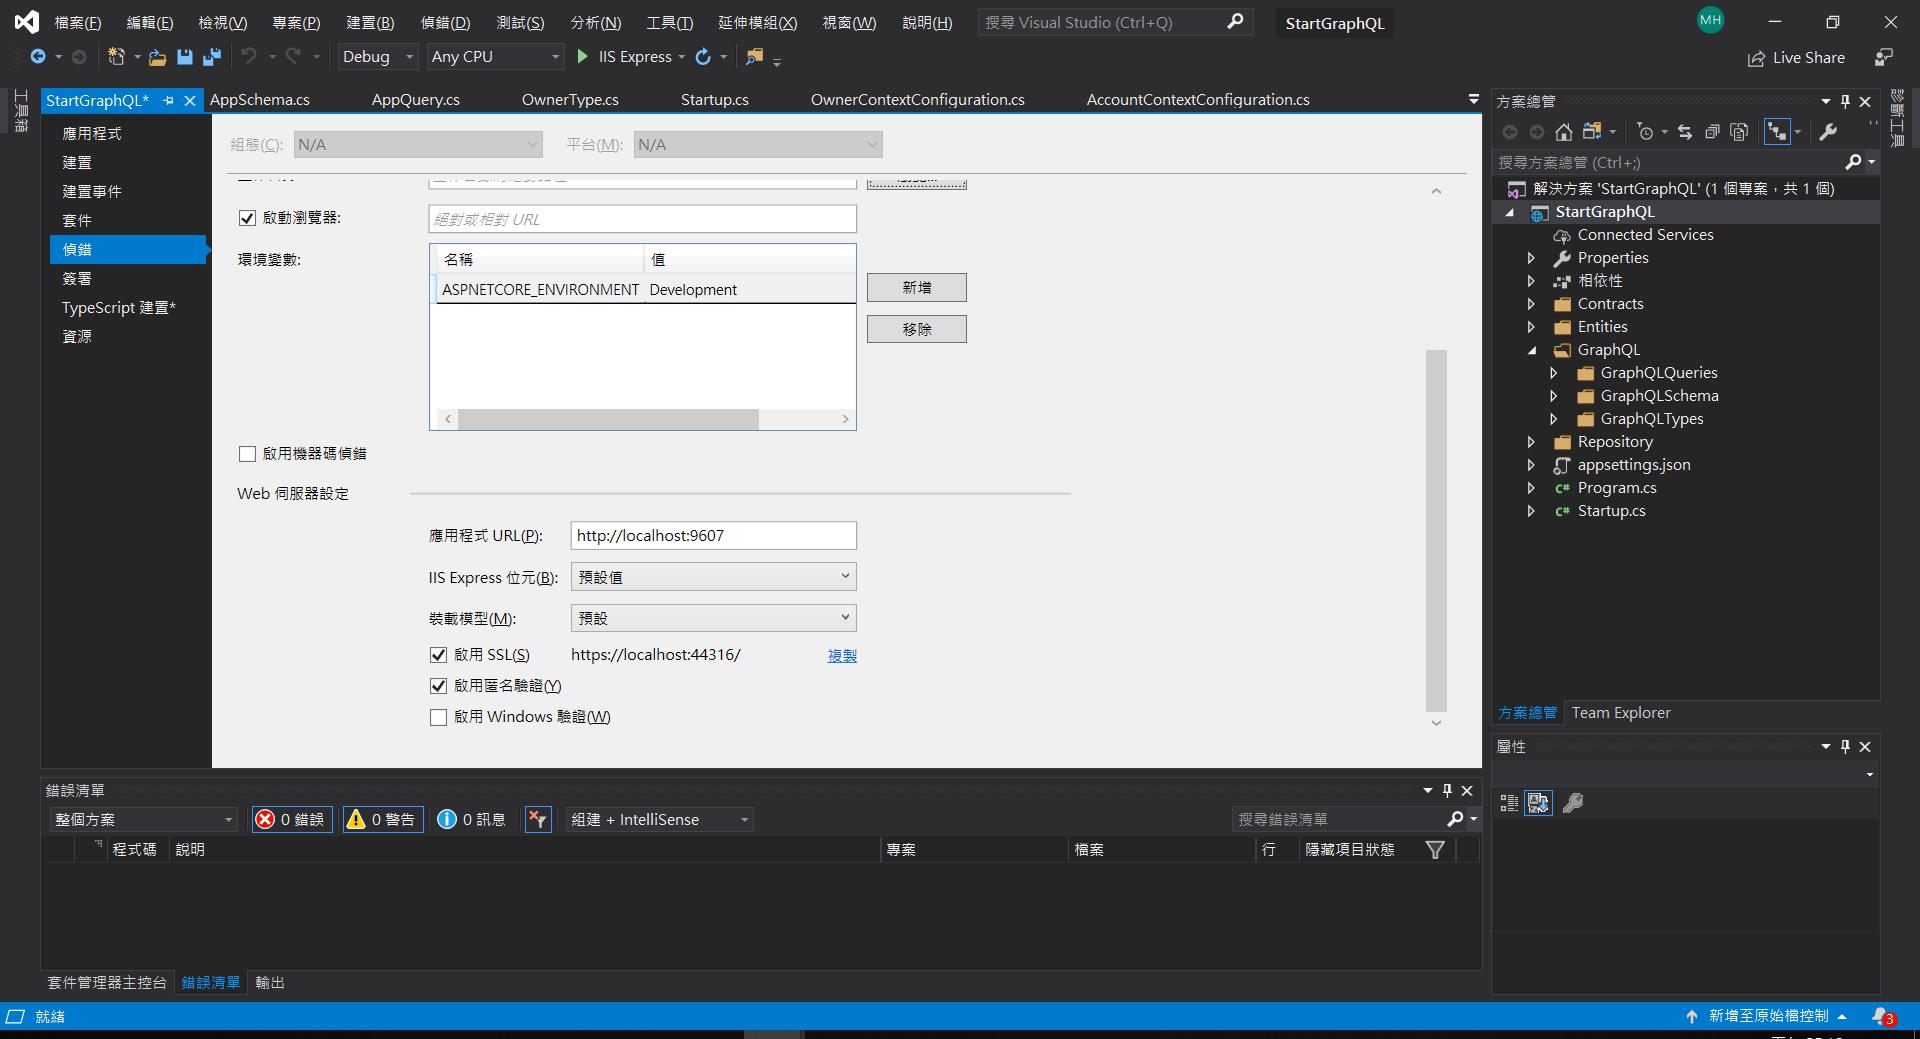The height and width of the screenshot is (1039, 1920).
Task: Toggle the 0 訊息 messages filter button
Action: pos(471,820)
